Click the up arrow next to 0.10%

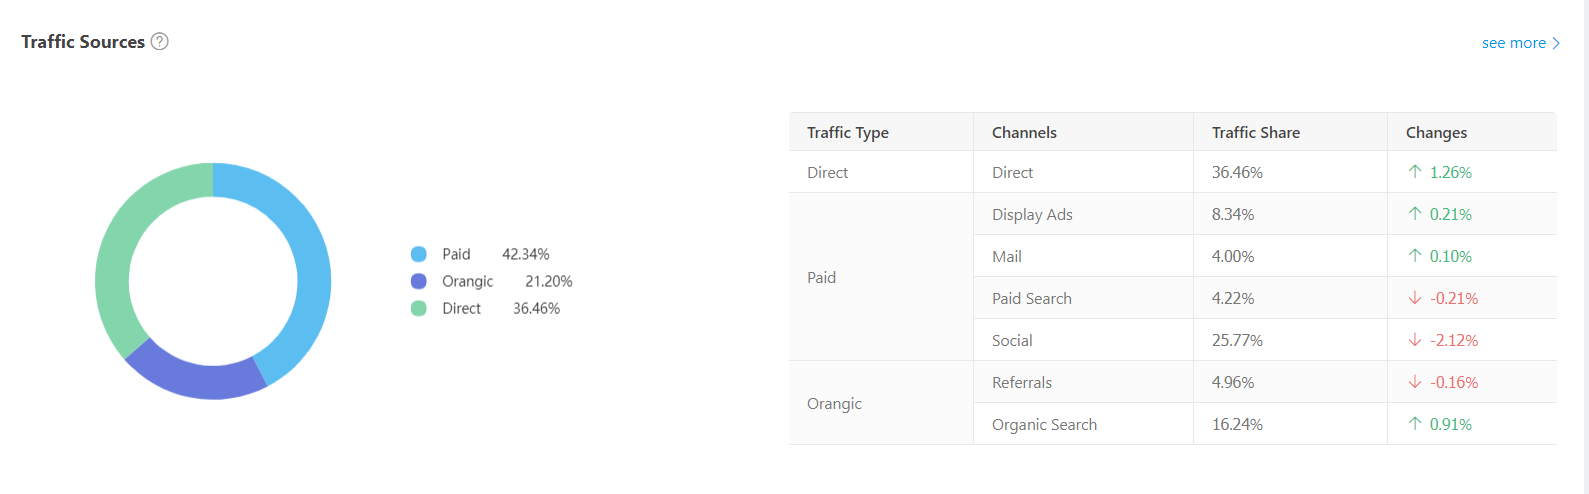click(1415, 256)
